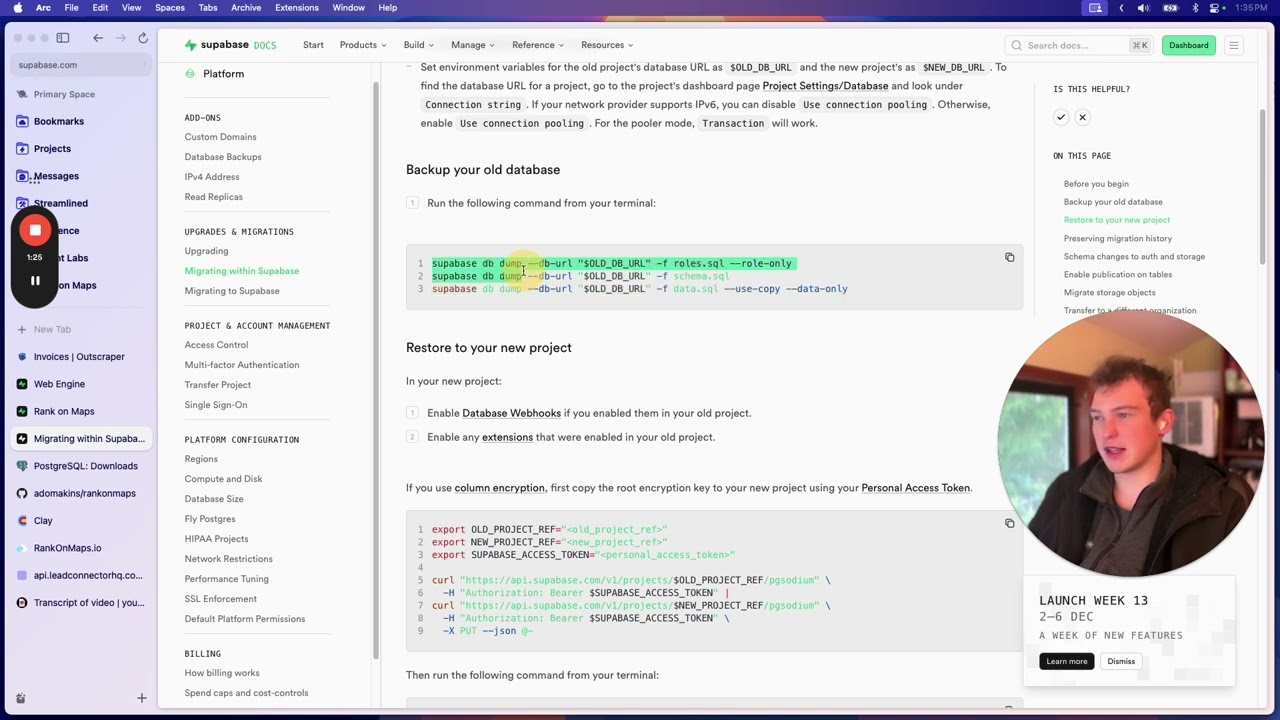The height and width of the screenshot is (720, 1280).
Task: Reload the page with refresh icon
Action: pyautogui.click(x=143, y=38)
